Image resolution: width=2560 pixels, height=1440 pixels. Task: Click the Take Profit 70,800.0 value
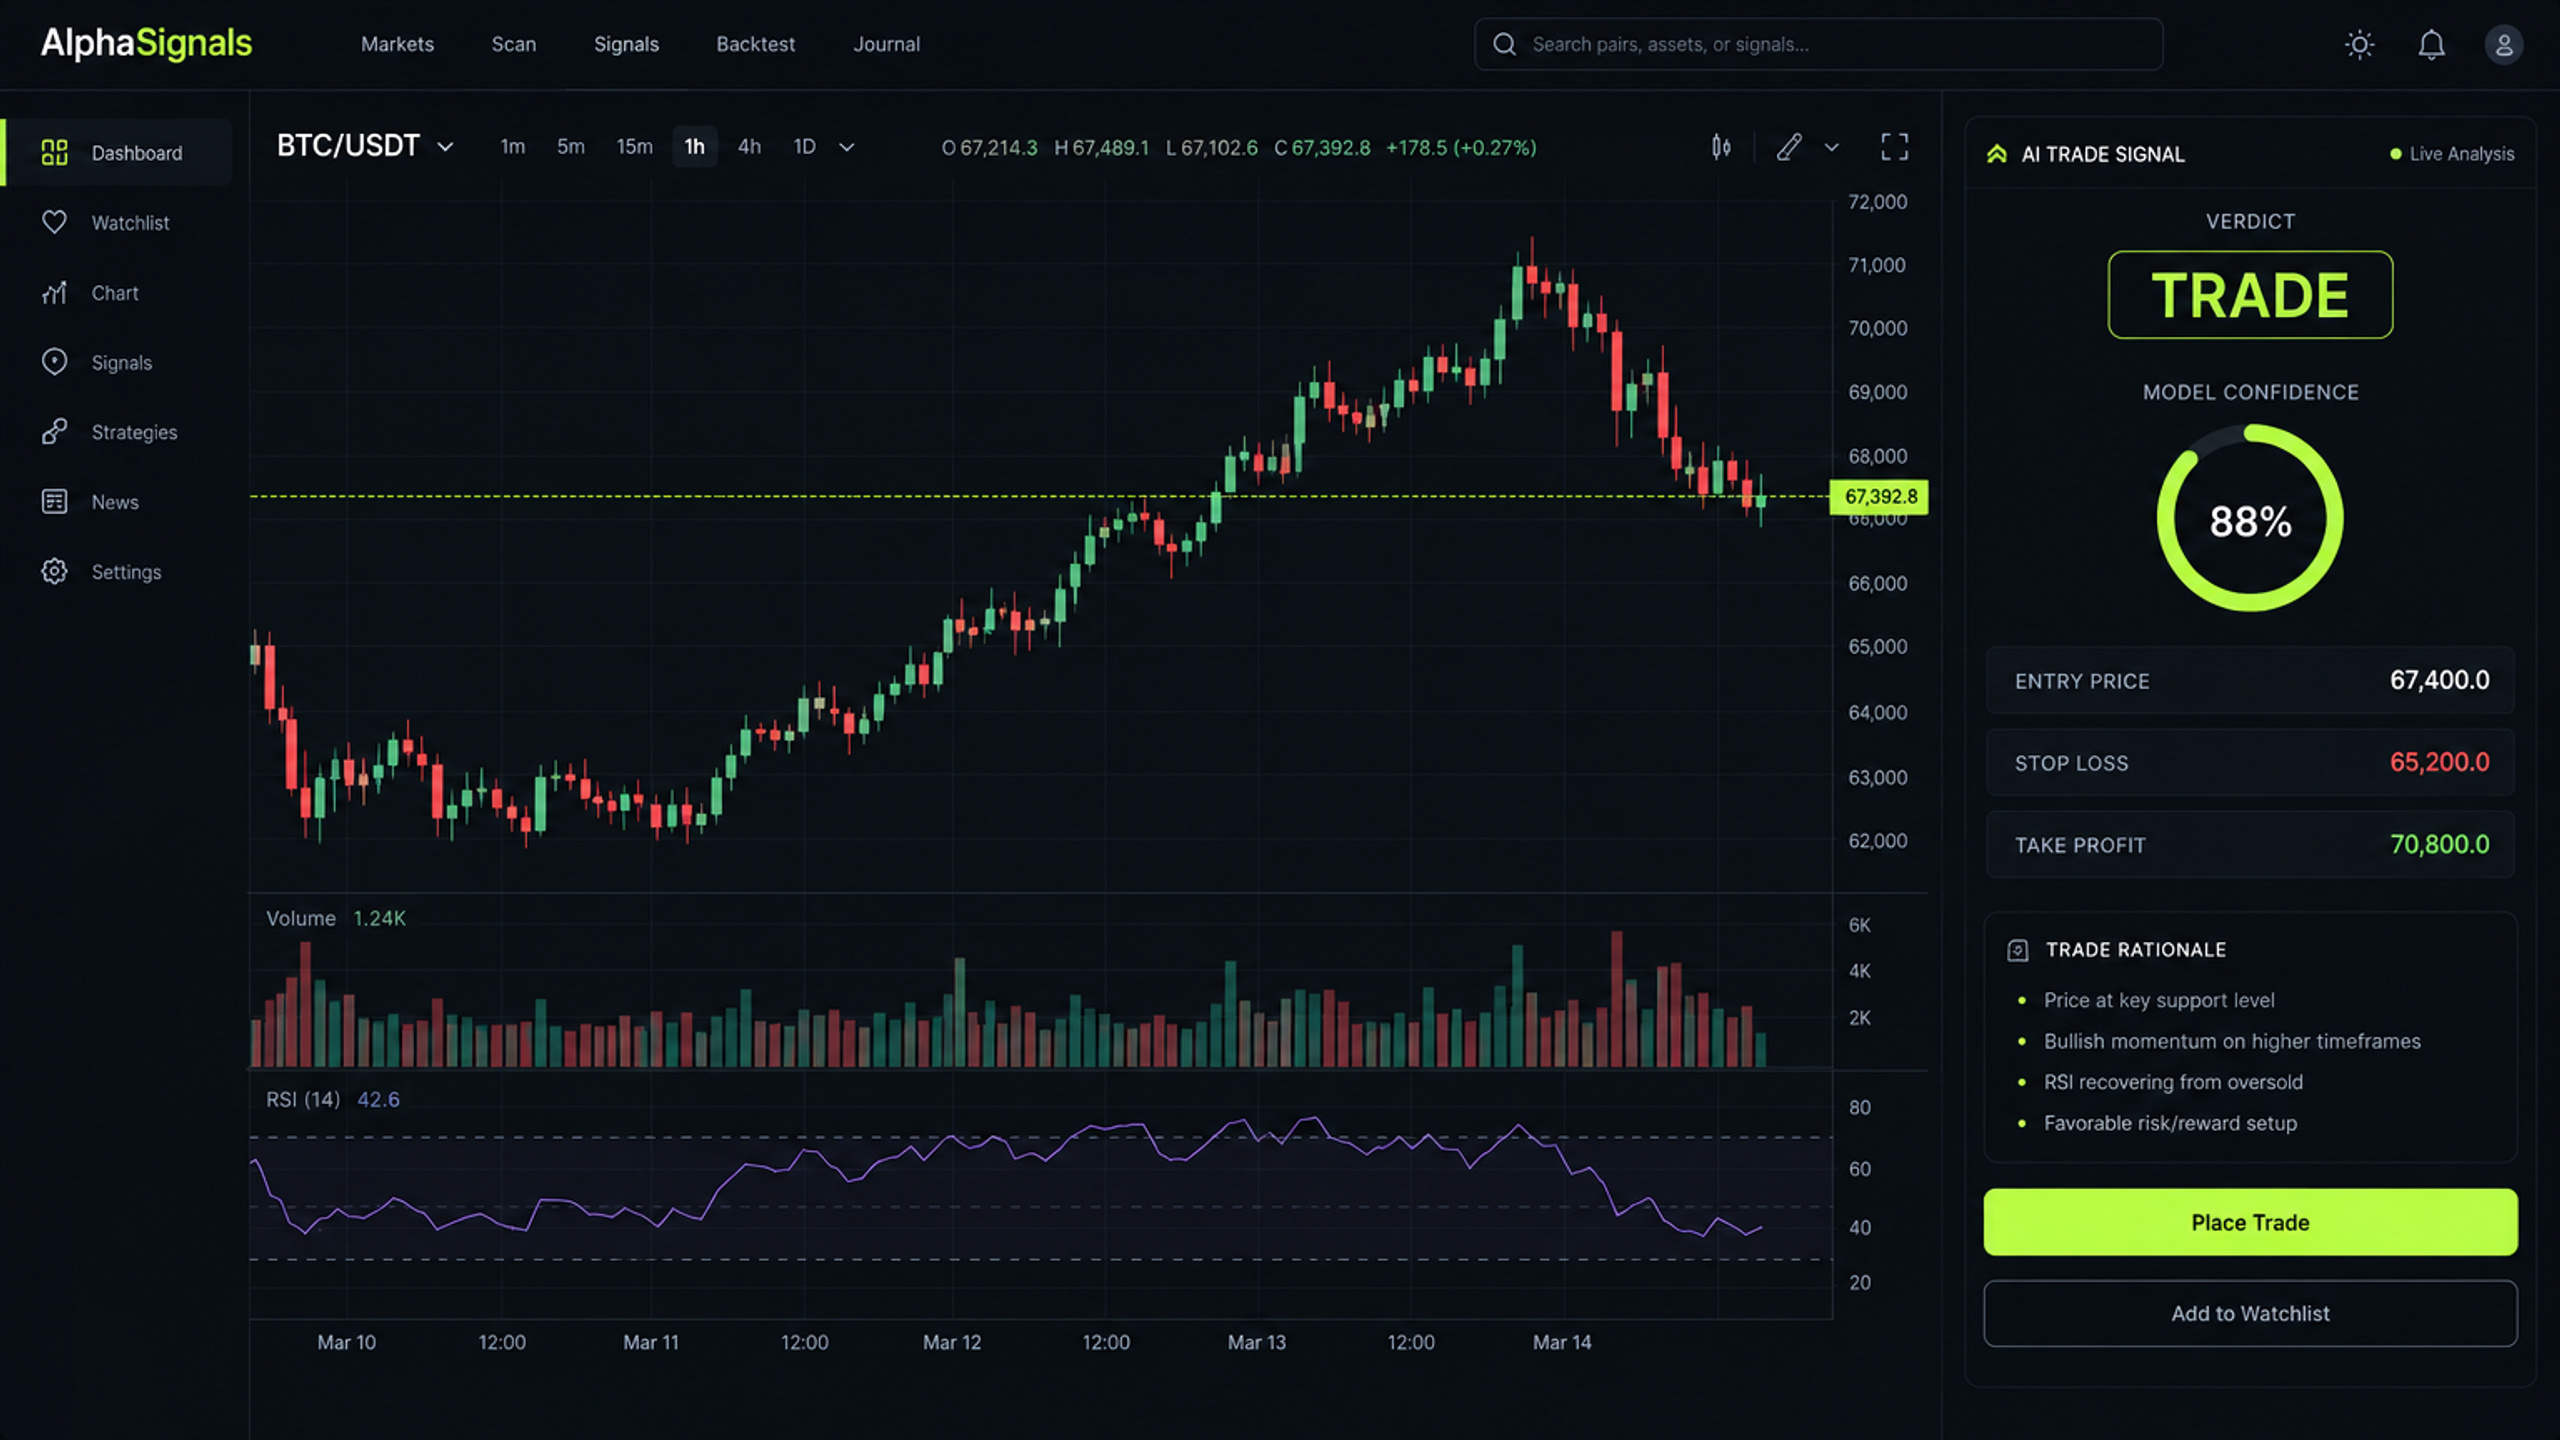2439,844
